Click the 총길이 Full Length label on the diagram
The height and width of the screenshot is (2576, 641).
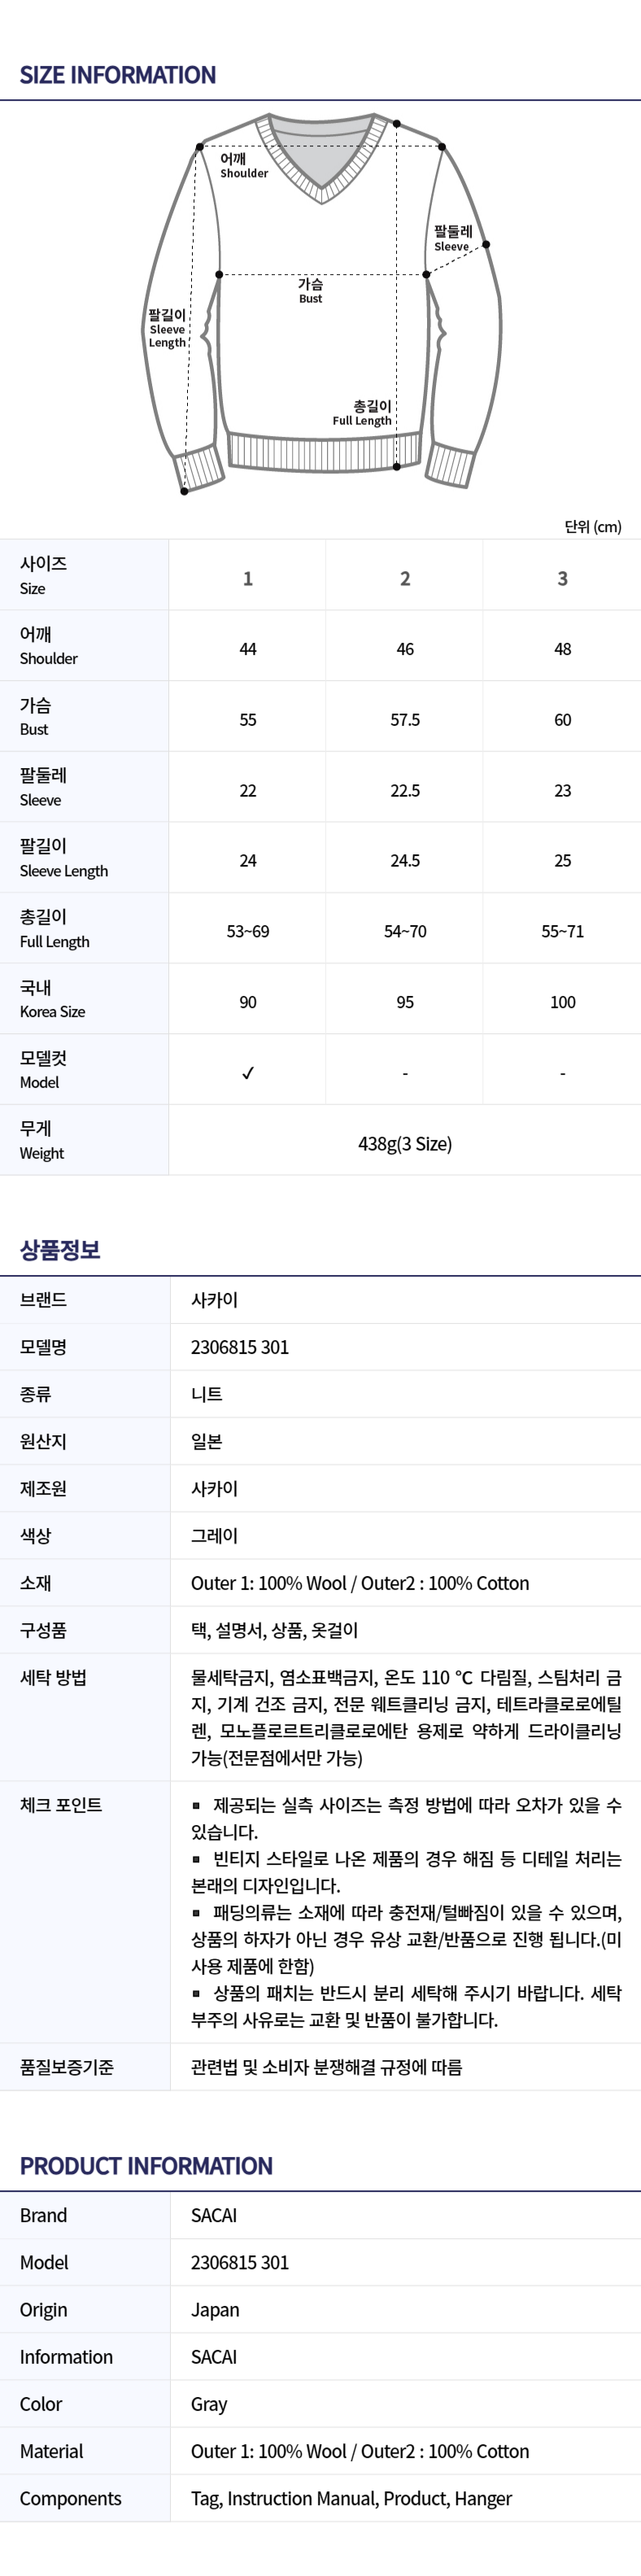point(362,412)
